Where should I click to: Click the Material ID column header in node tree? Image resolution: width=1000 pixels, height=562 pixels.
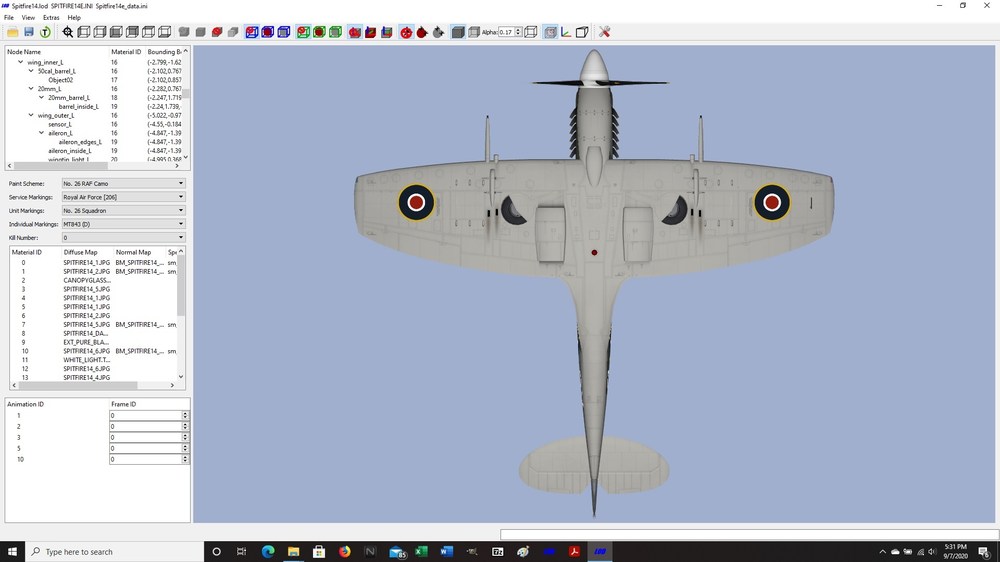coord(126,52)
